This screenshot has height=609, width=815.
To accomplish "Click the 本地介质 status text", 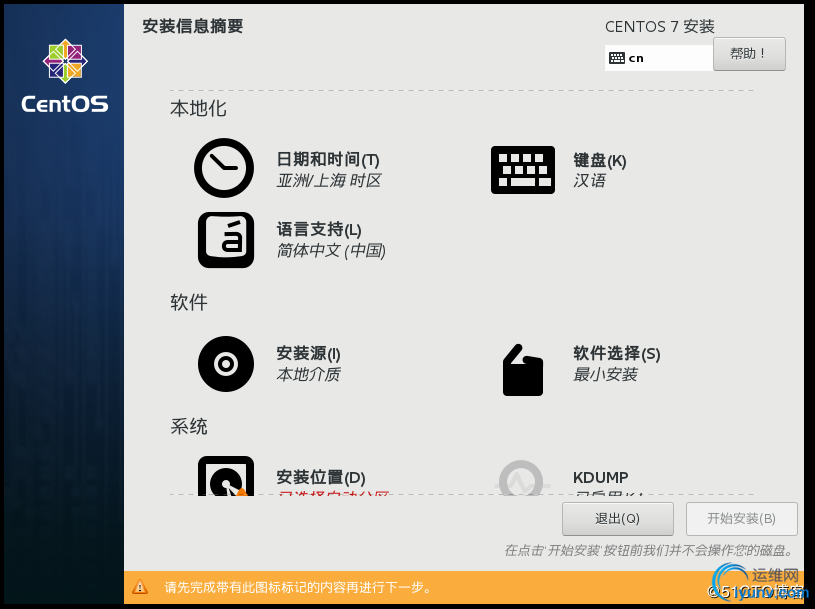I will (x=308, y=374).
